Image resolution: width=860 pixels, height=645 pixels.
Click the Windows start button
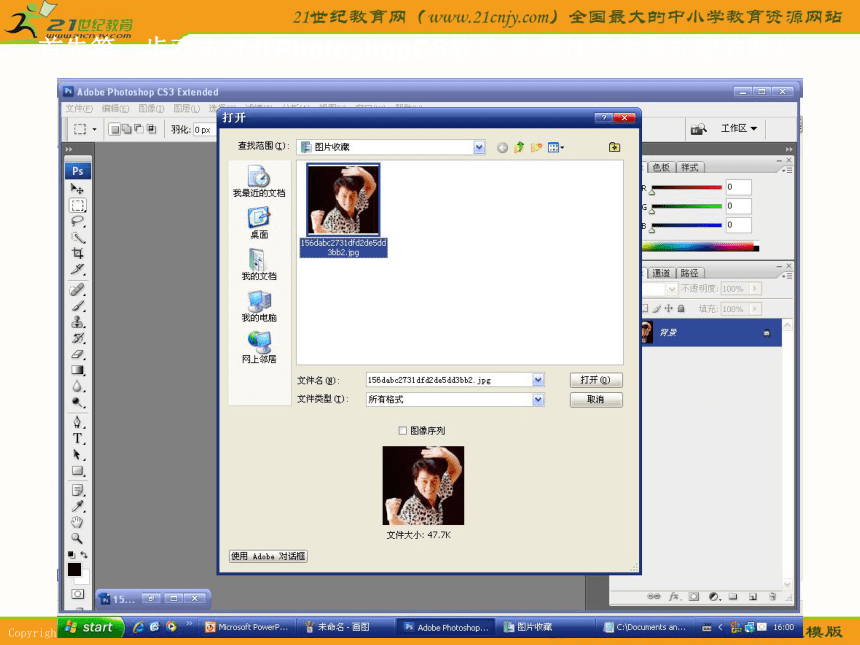(x=90, y=627)
